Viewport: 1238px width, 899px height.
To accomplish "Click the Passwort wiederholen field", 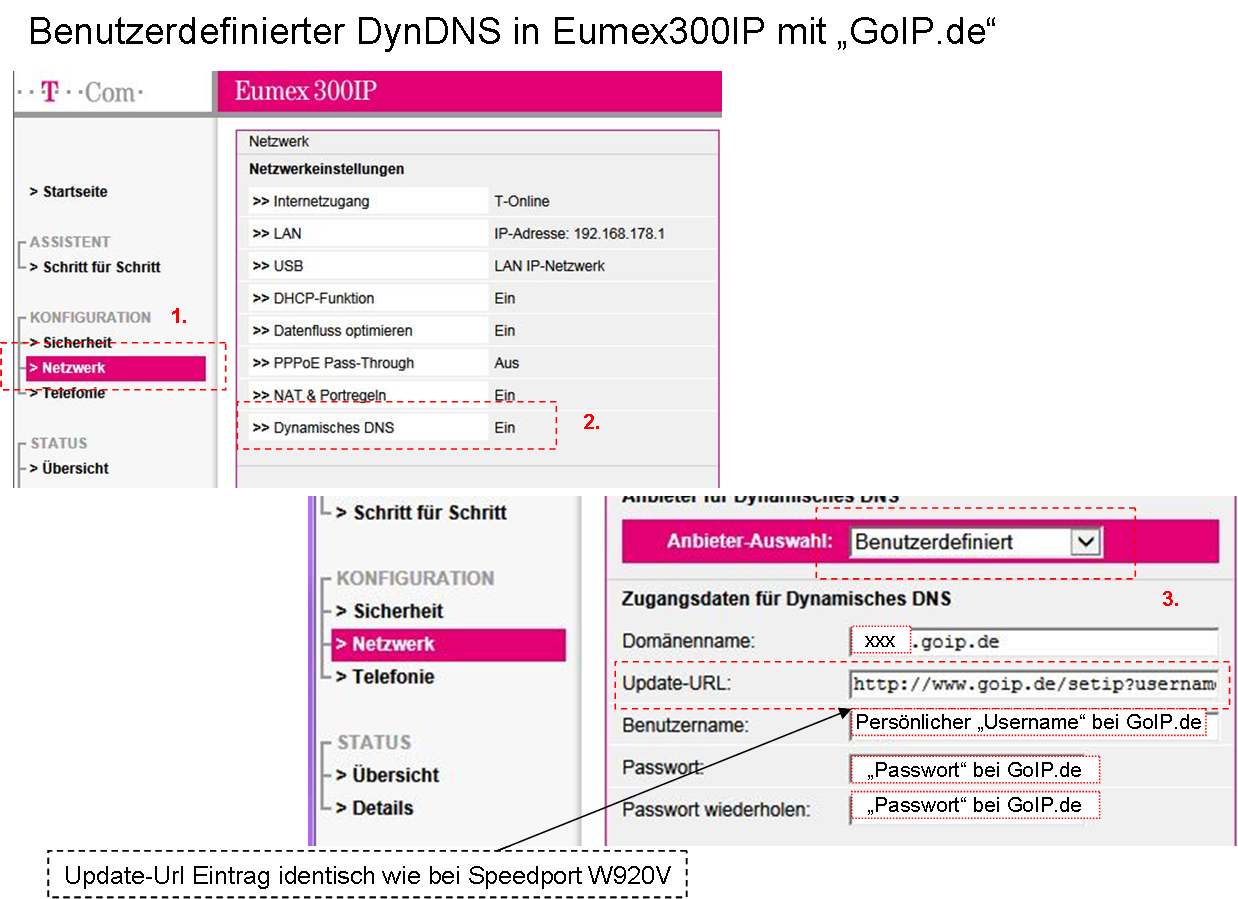I will click(975, 805).
